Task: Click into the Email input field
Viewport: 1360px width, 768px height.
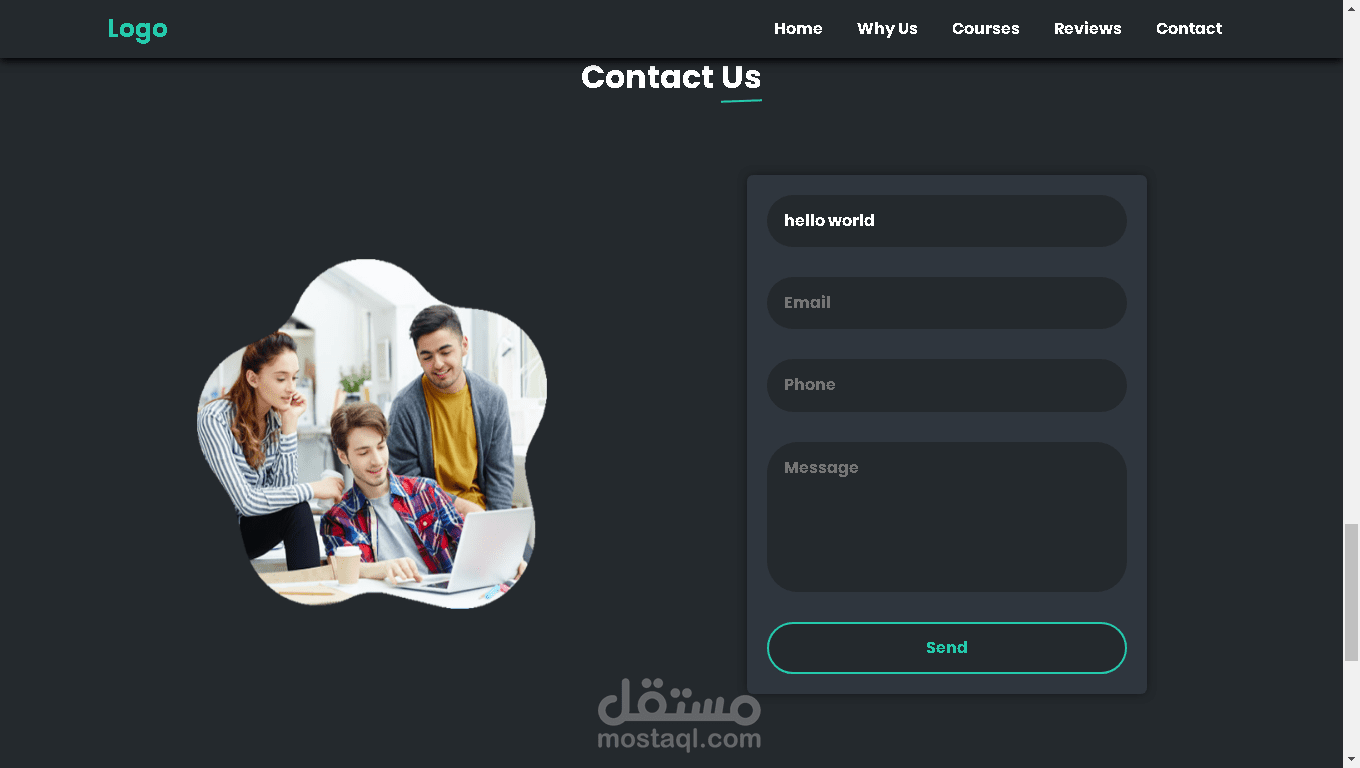Action: tap(946, 303)
